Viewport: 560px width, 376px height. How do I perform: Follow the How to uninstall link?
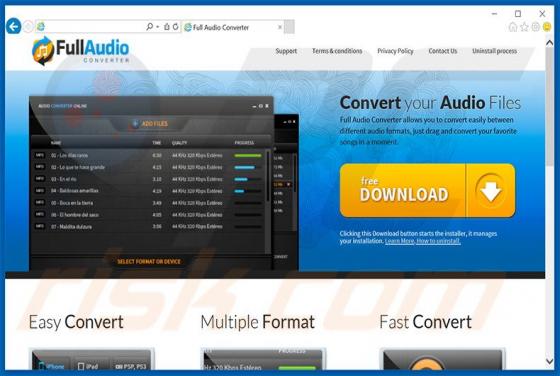point(438,241)
